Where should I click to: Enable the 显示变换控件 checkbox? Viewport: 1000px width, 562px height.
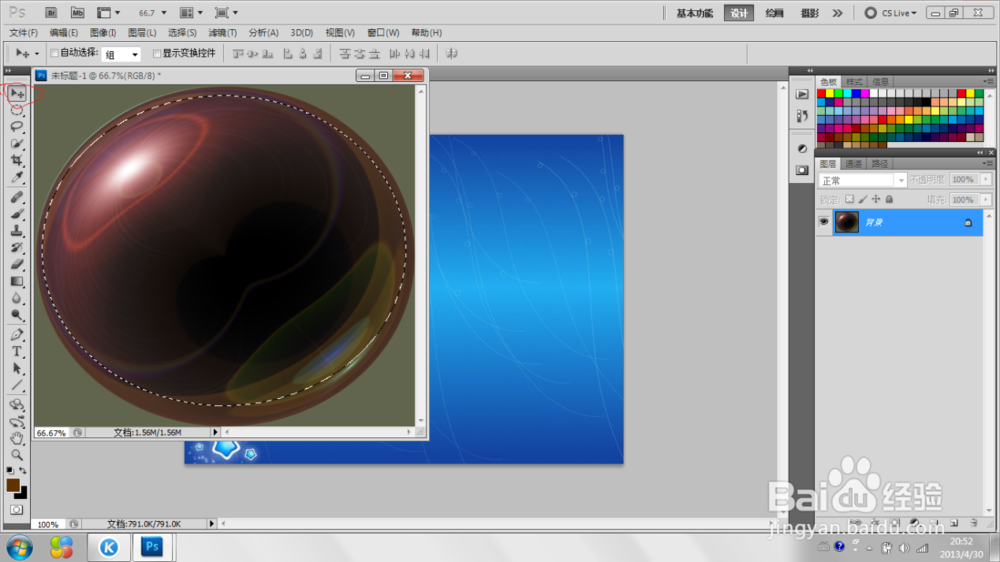[x=156, y=54]
